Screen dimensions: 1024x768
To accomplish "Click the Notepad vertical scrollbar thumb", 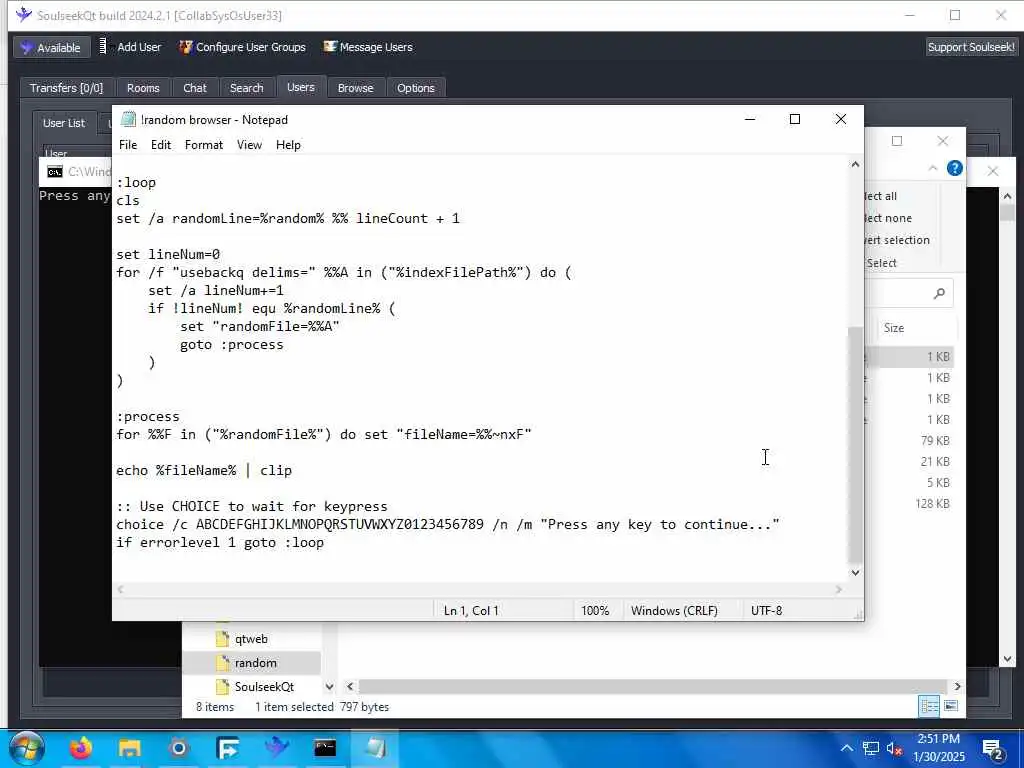I will tap(856, 444).
